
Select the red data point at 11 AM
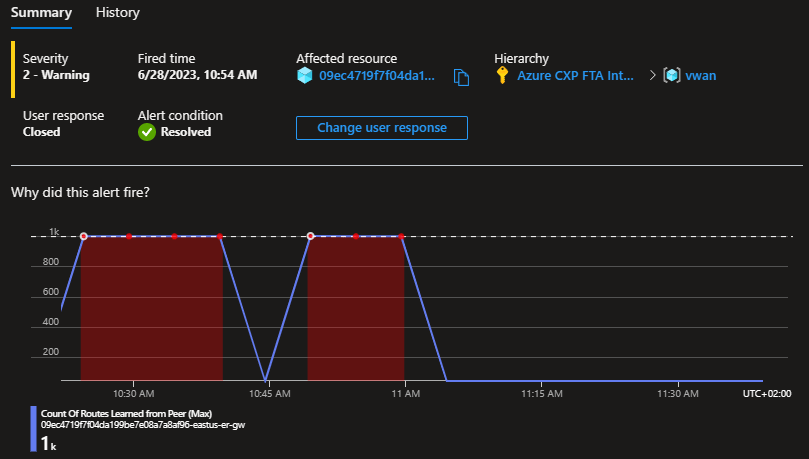[x=401, y=236]
